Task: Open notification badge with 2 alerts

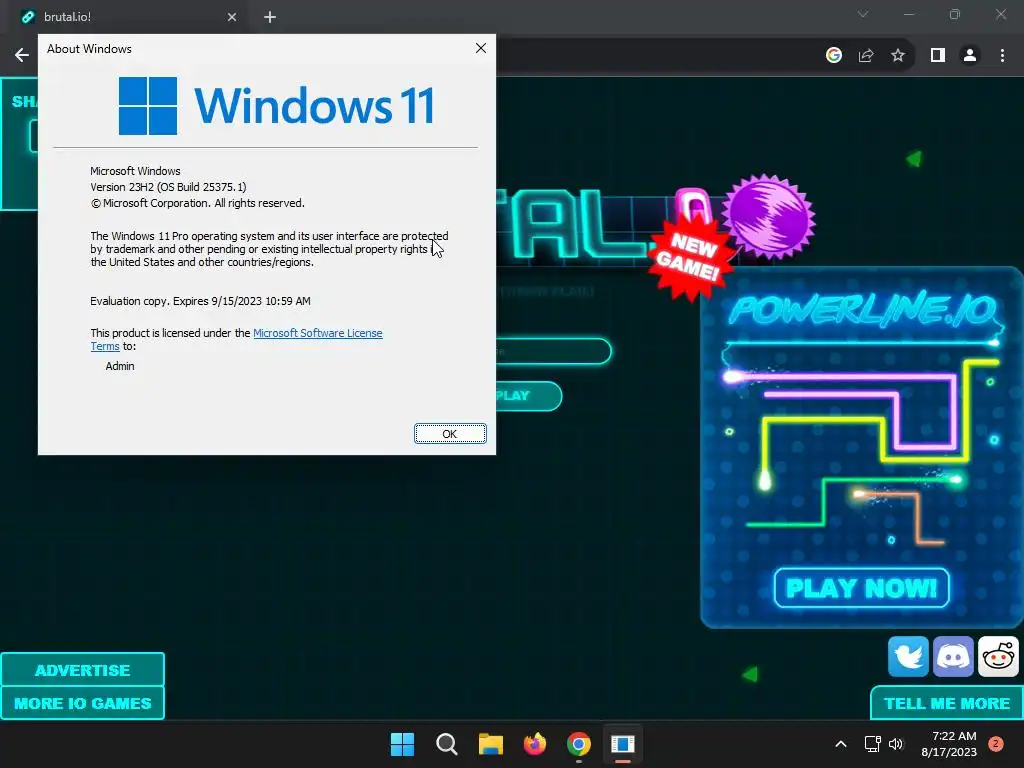Action: pyautogui.click(x=996, y=744)
